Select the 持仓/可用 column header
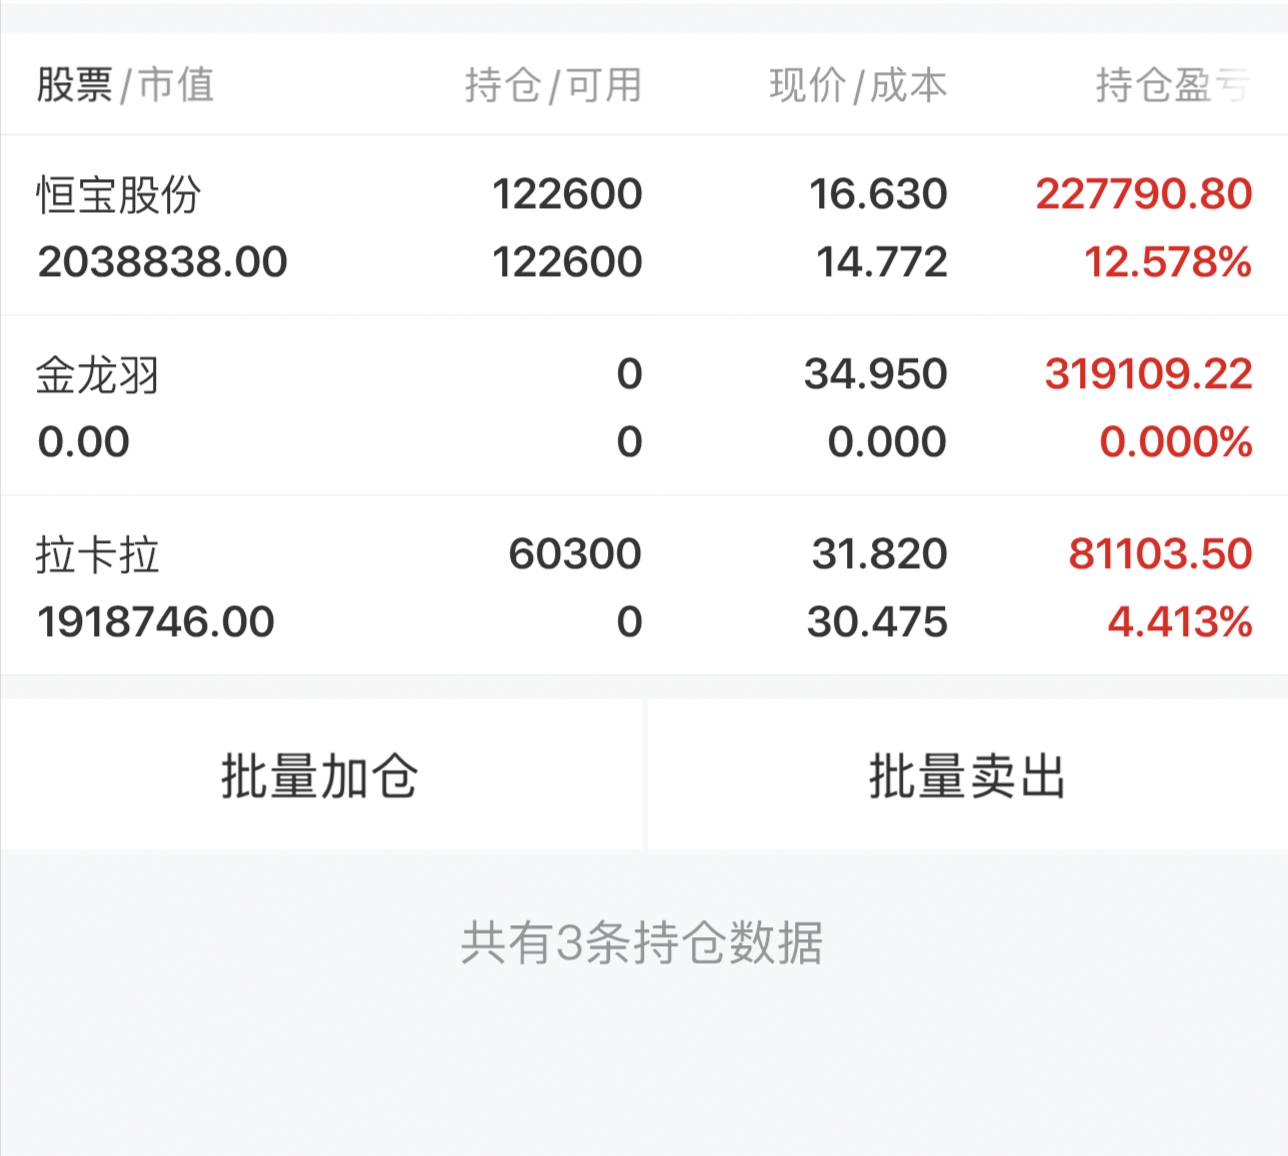The width and height of the screenshot is (1288, 1156). pyautogui.click(x=553, y=85)
